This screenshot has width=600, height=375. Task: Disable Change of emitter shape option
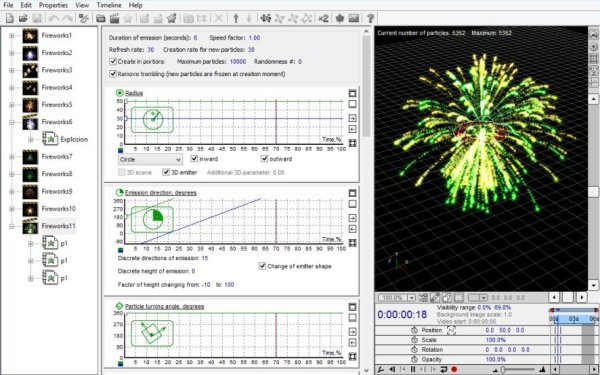(262, 266)
